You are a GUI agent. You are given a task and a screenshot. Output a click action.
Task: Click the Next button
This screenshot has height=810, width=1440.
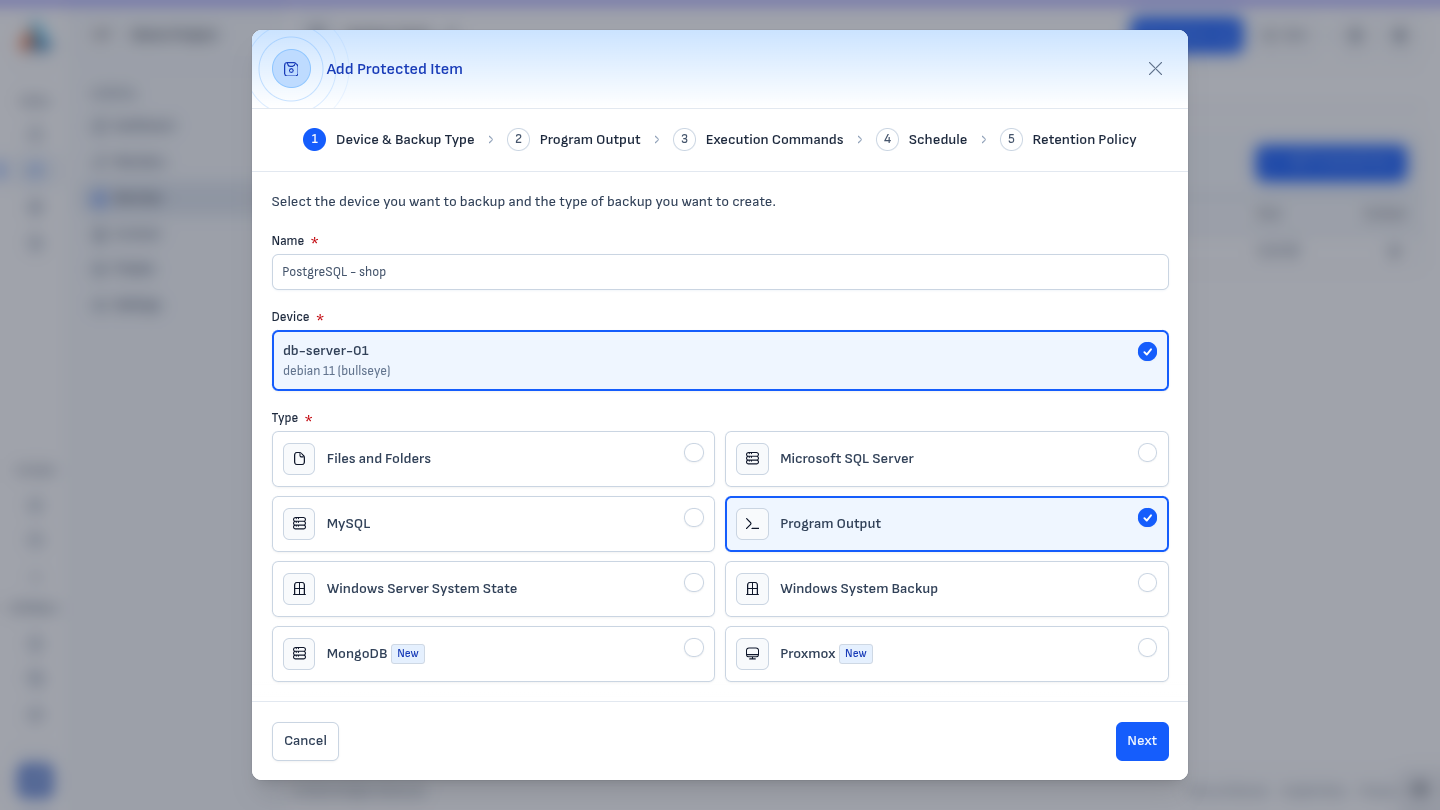(x=1142, y=741)
